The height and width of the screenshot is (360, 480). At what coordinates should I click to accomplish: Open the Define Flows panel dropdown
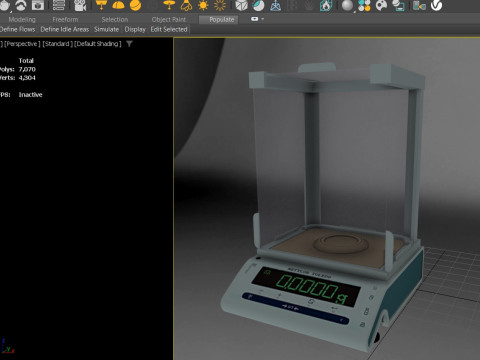pos(17,29)
